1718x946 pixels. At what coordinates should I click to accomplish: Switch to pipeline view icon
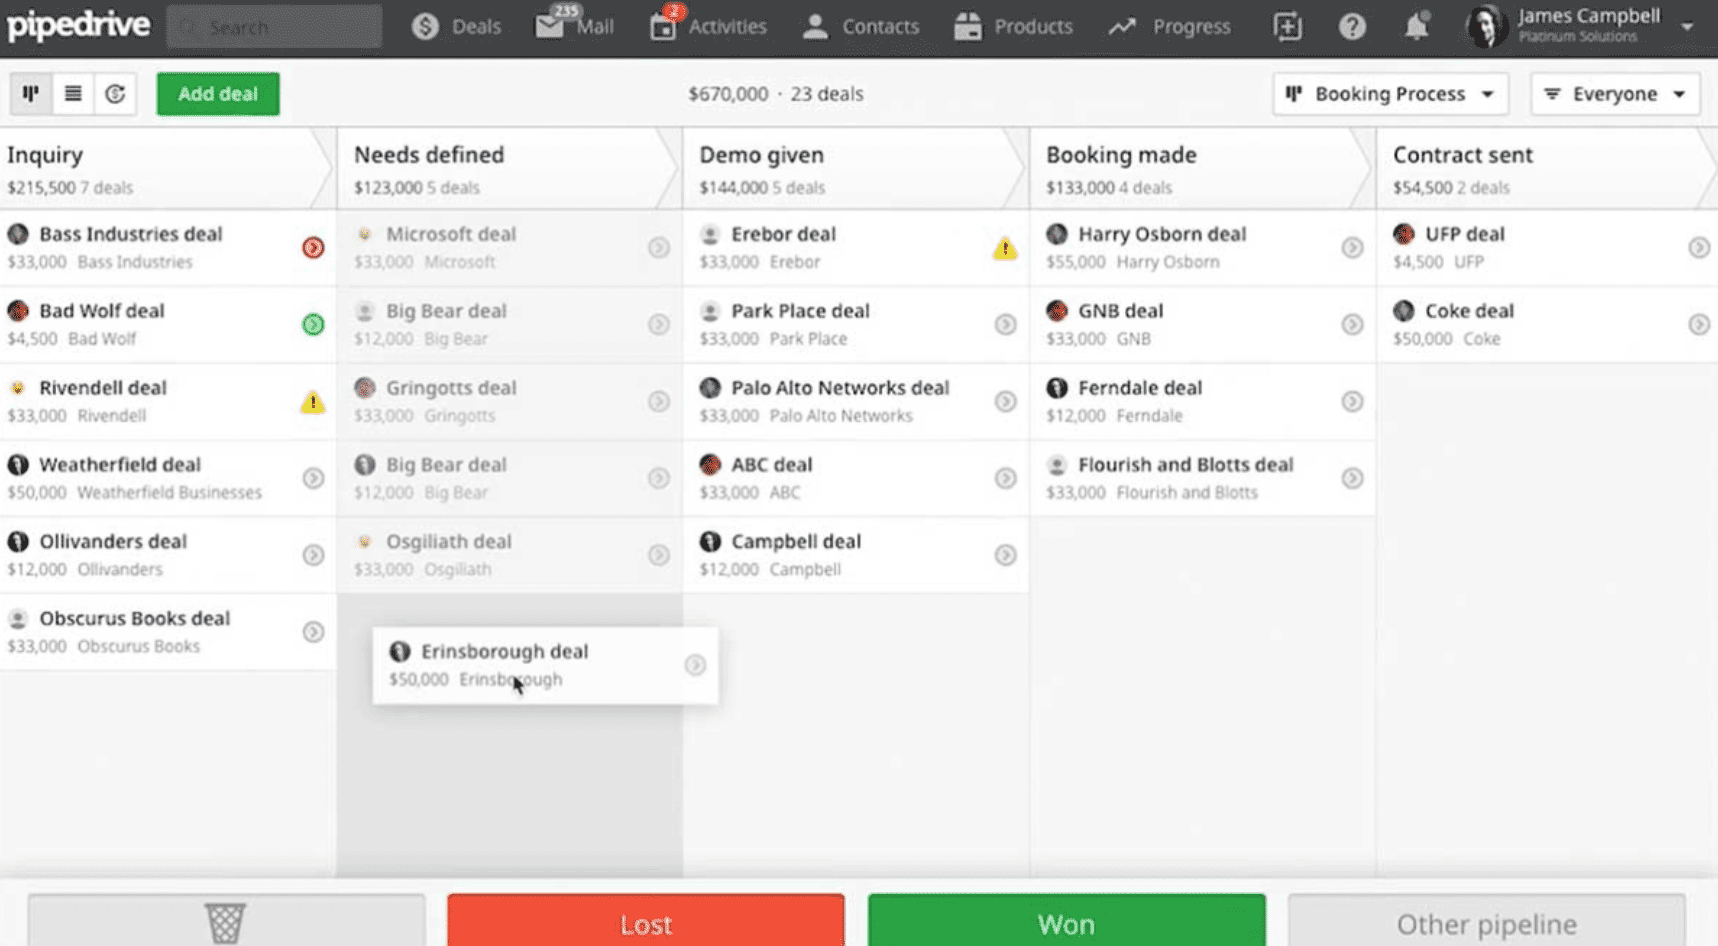[31, 94]
